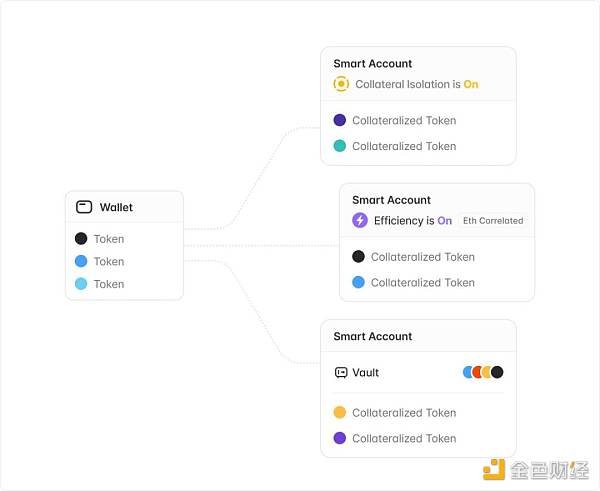Viewport: 600px width, 491px height.
Task: Select the bottom Smart Account title
Action: [372, 336]
